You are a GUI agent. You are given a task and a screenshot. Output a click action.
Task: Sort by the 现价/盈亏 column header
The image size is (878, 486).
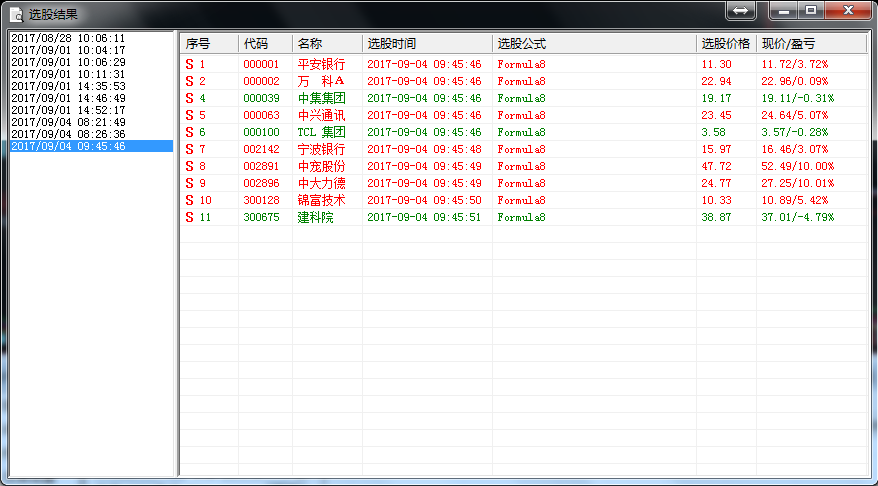click(812, 44)
